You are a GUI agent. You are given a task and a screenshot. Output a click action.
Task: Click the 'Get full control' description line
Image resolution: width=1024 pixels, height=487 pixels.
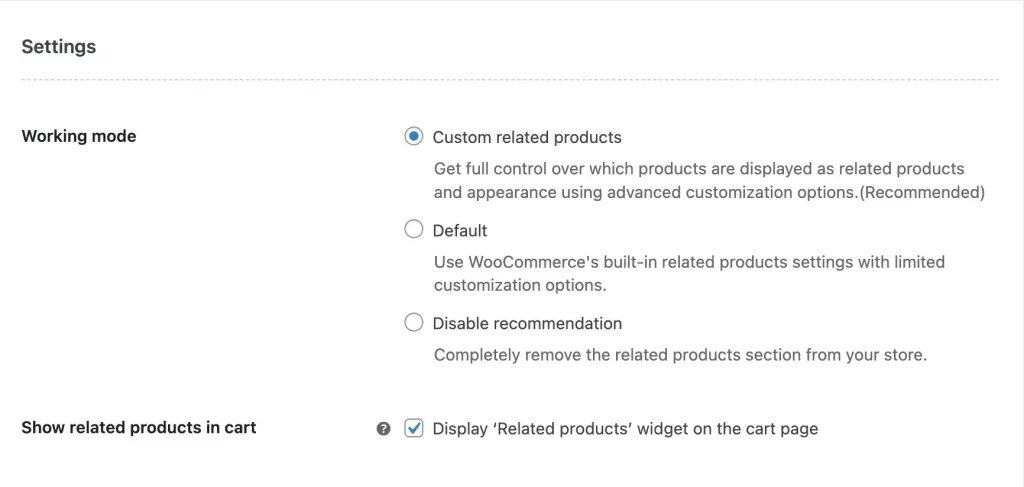(699, 169)
